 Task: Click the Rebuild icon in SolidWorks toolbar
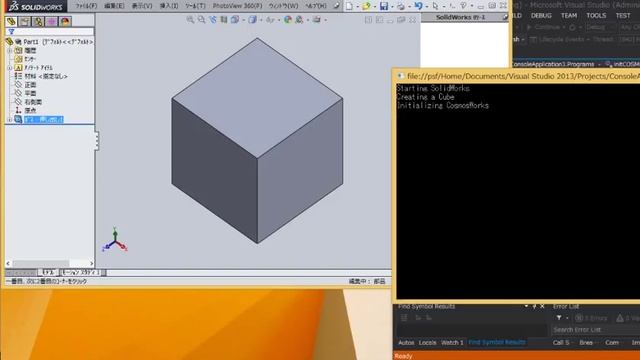tap(451, 6)
